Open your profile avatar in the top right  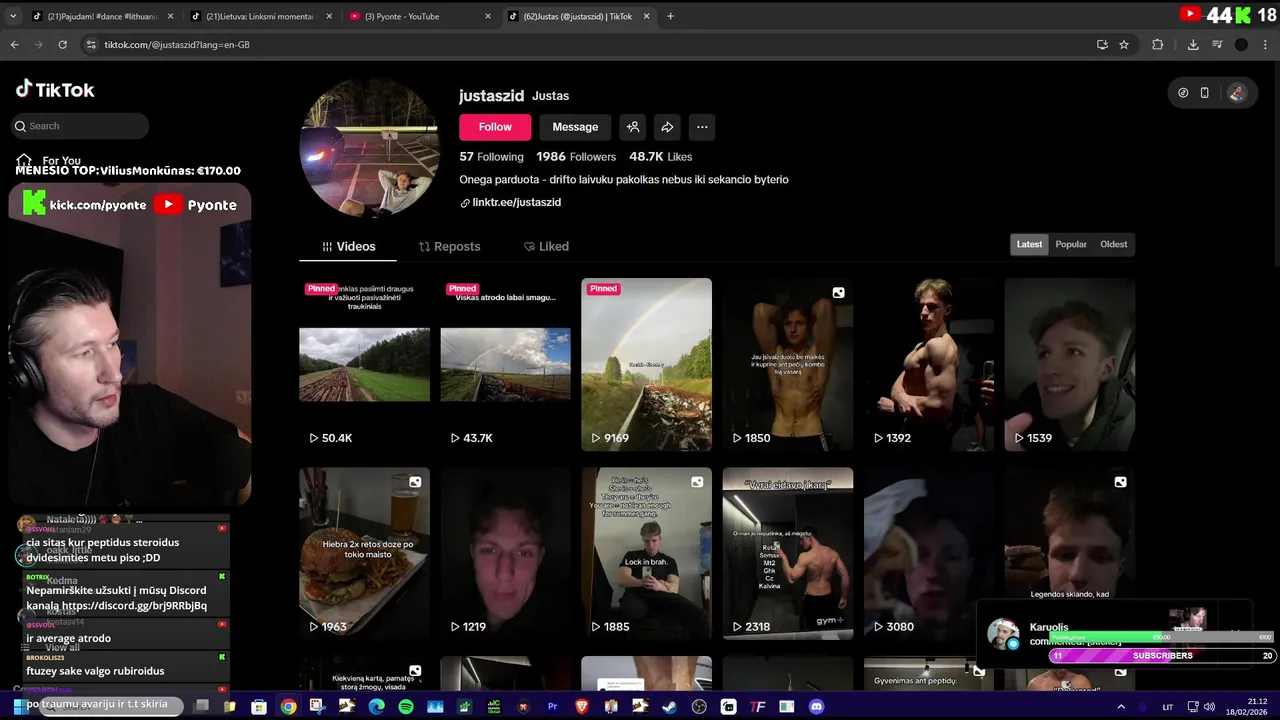pyautogui.click(x=1237, y=93)
